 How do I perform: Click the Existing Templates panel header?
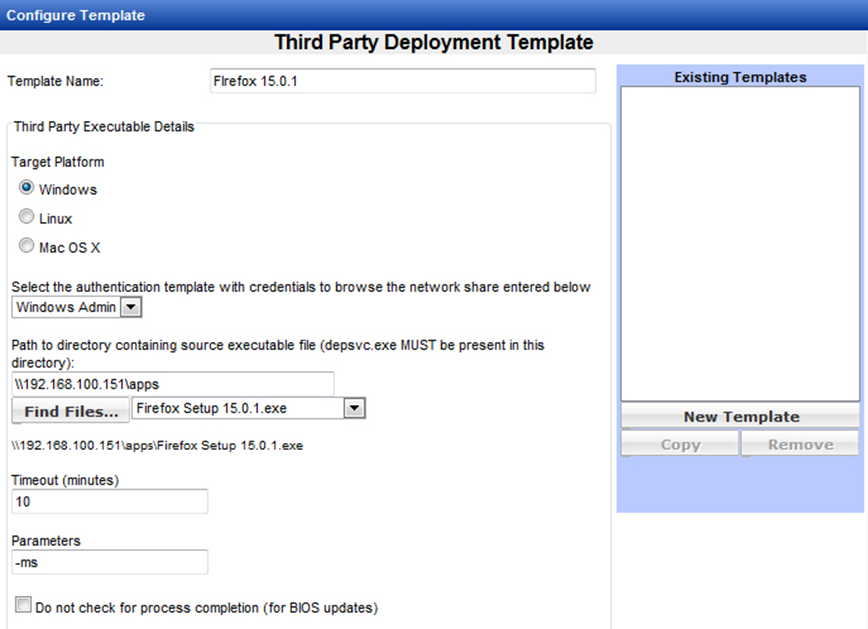click(x=740, y=77)
